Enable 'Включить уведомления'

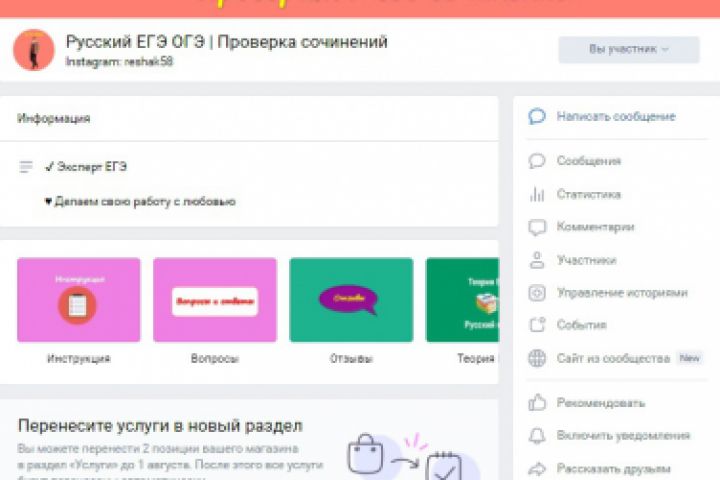(x=623, y=435)
